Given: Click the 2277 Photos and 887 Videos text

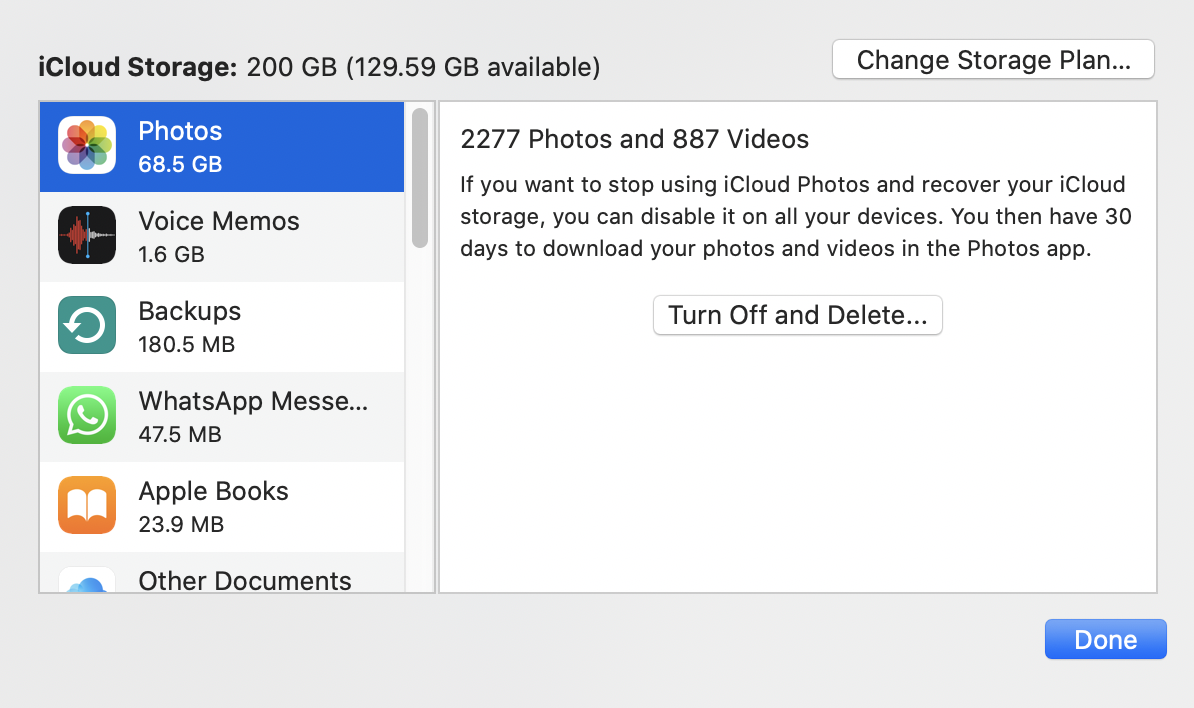Looking at the screenshot, I should click(634, 139).
